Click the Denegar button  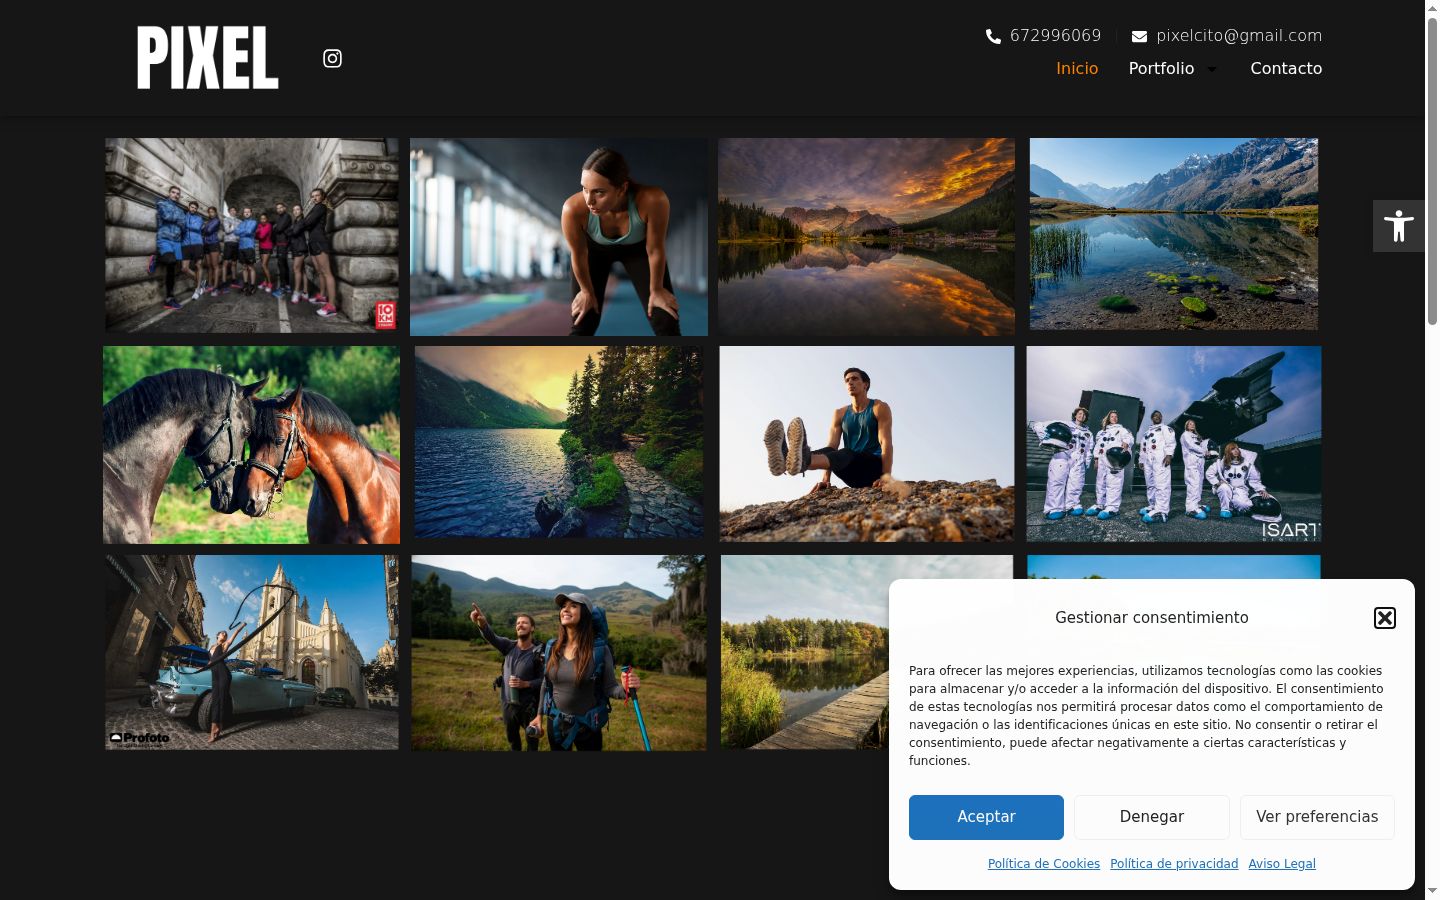(1152, 817)
